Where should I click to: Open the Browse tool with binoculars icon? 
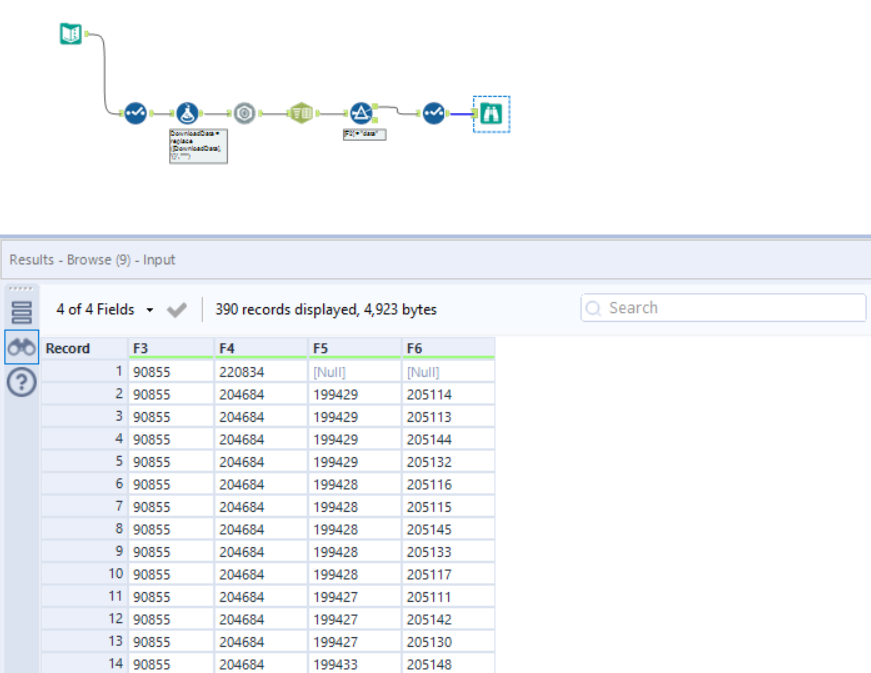tap(489, 114)
